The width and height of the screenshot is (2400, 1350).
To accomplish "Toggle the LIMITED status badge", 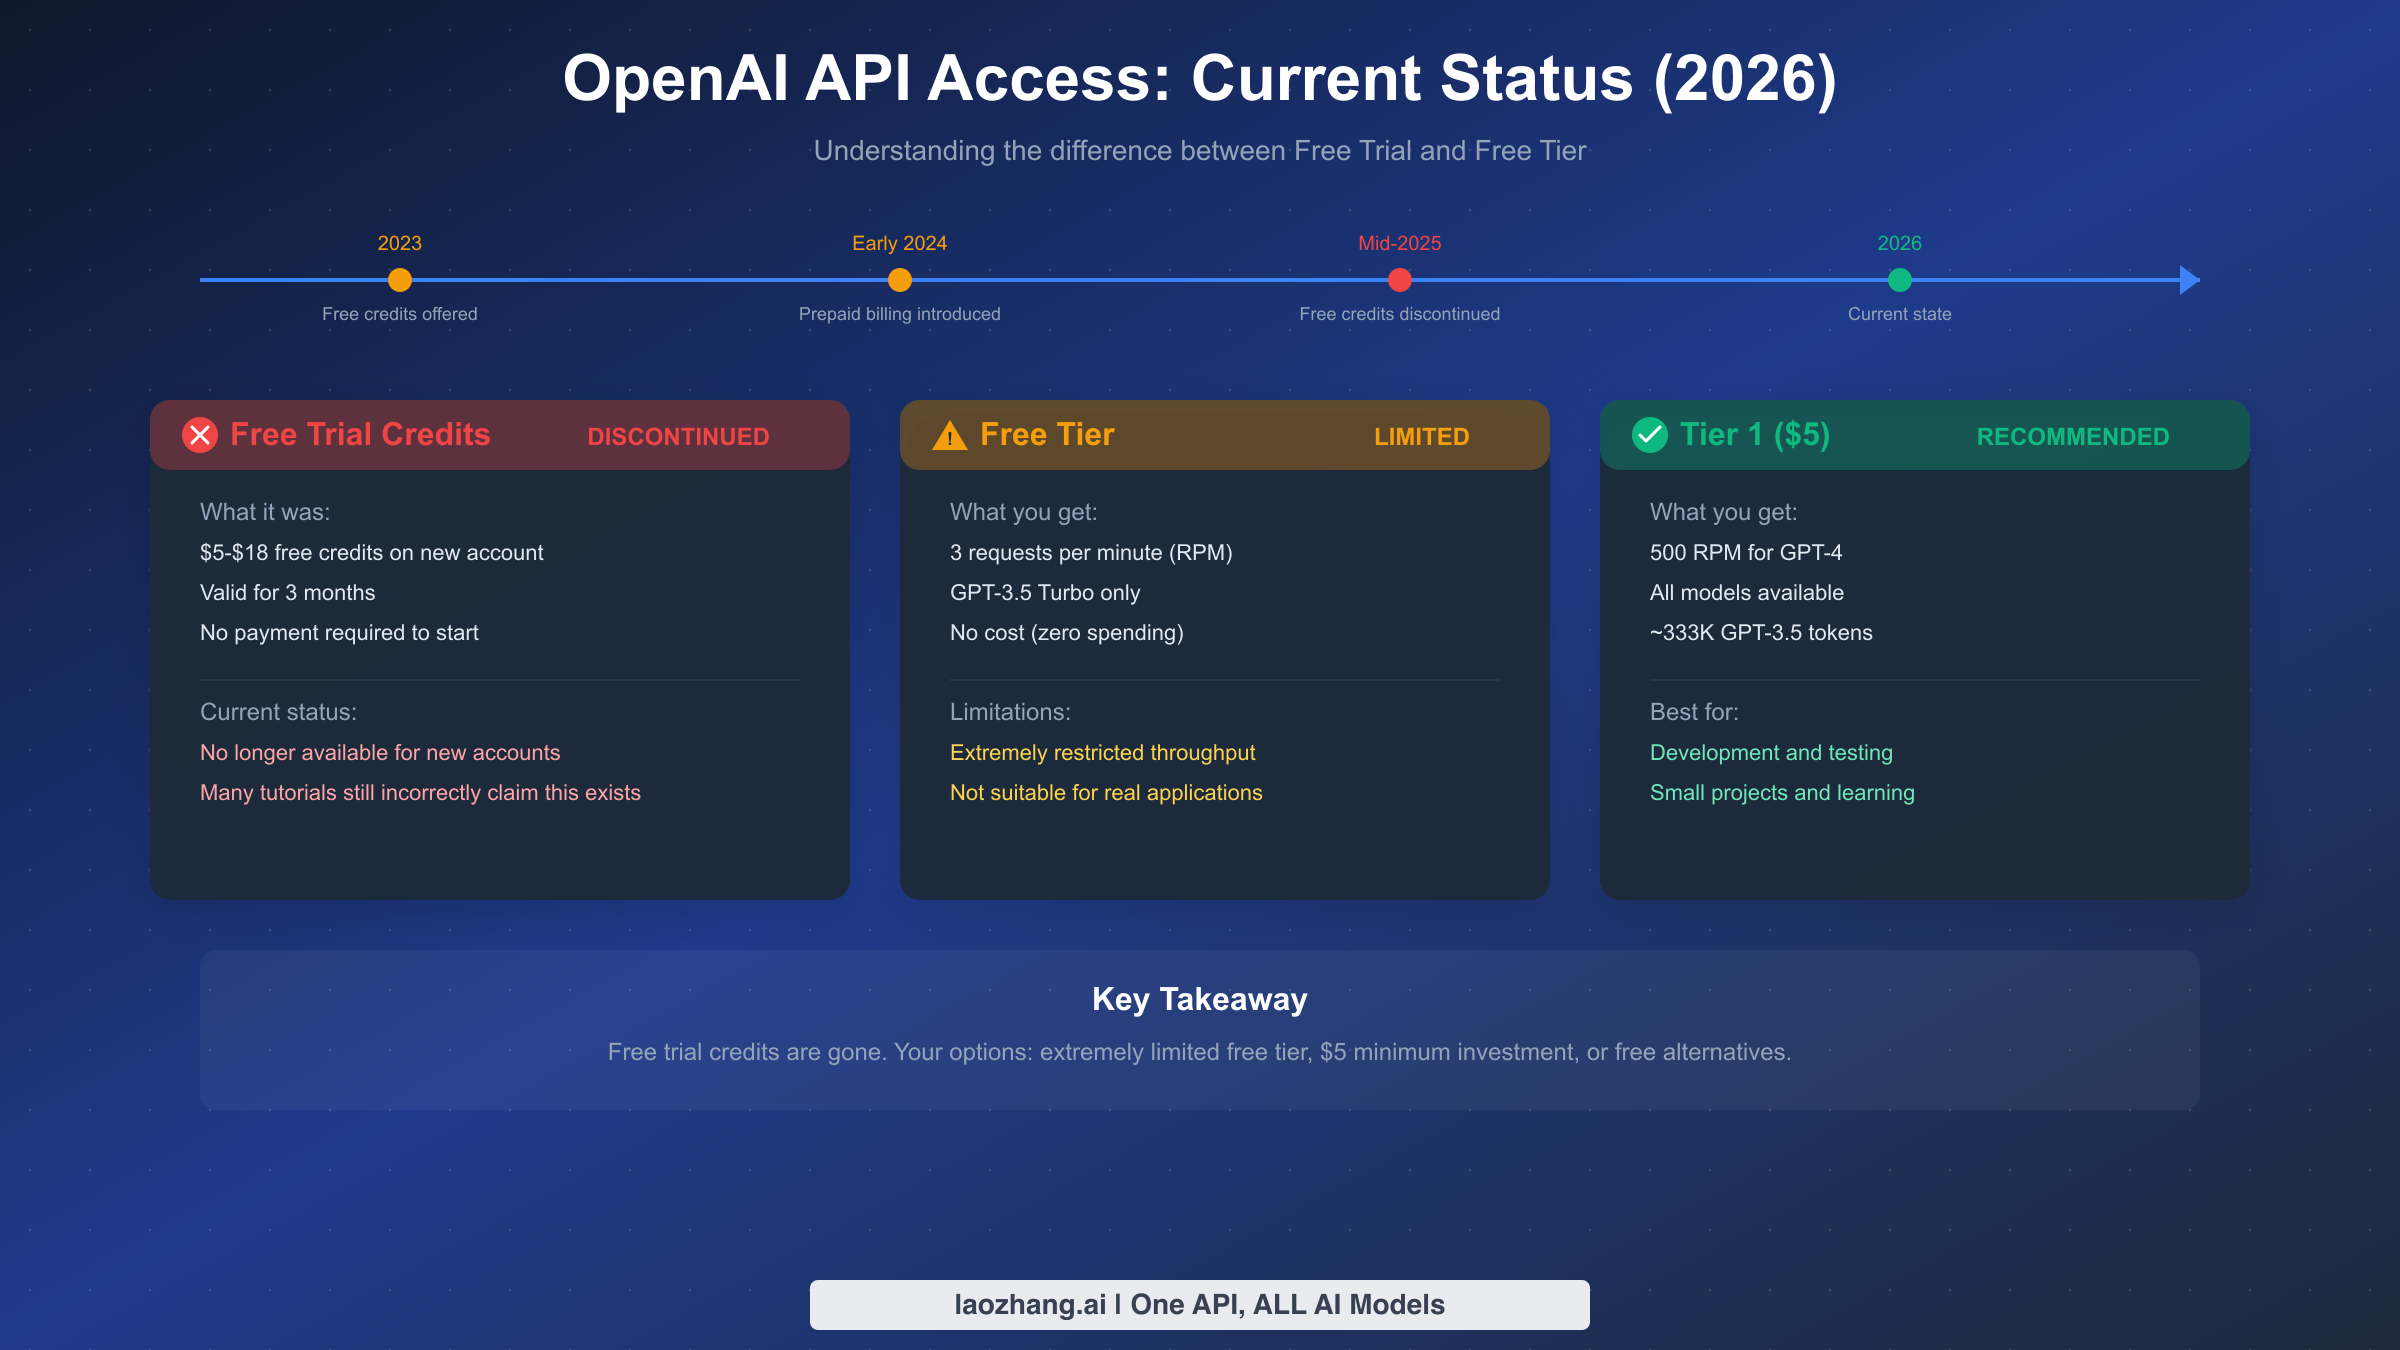I will tap(1421, 436).
